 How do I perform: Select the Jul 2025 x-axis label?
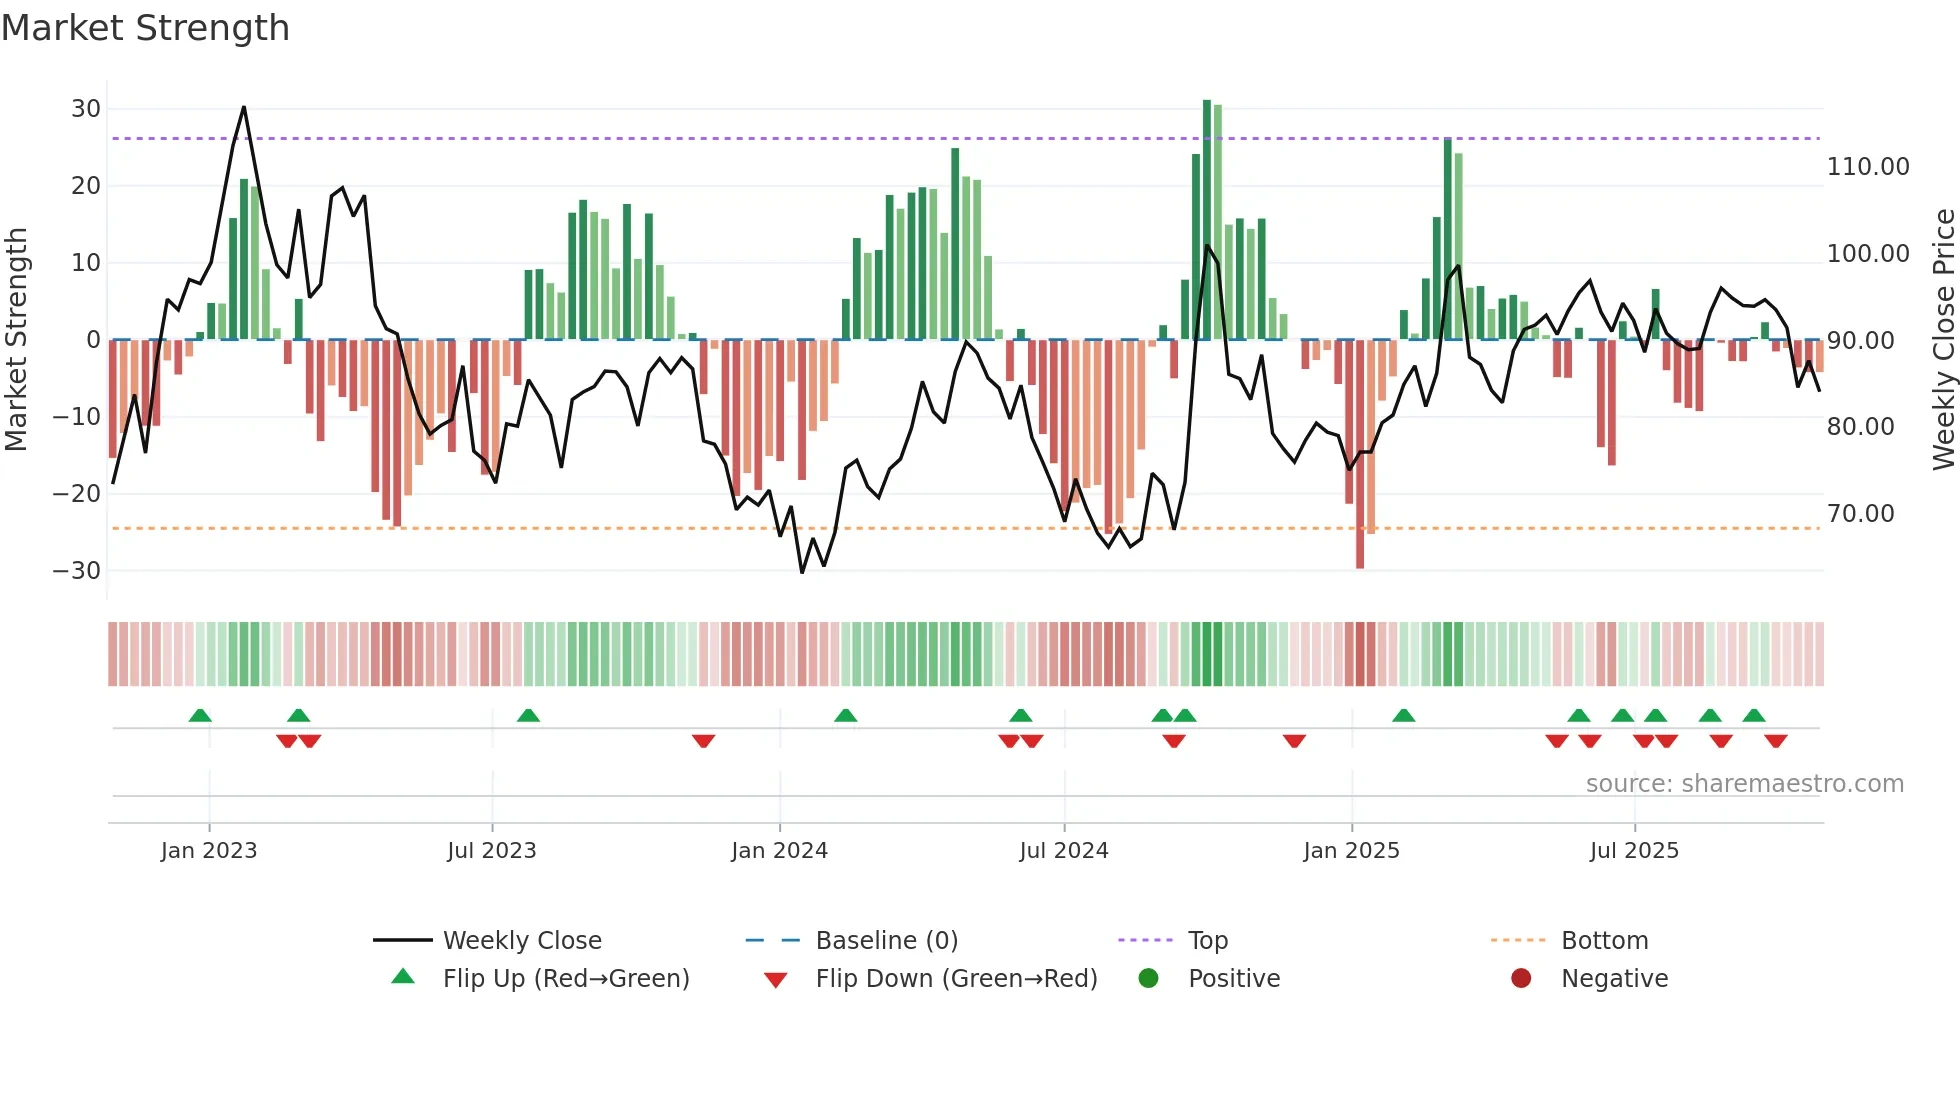tap(1634, 851)
